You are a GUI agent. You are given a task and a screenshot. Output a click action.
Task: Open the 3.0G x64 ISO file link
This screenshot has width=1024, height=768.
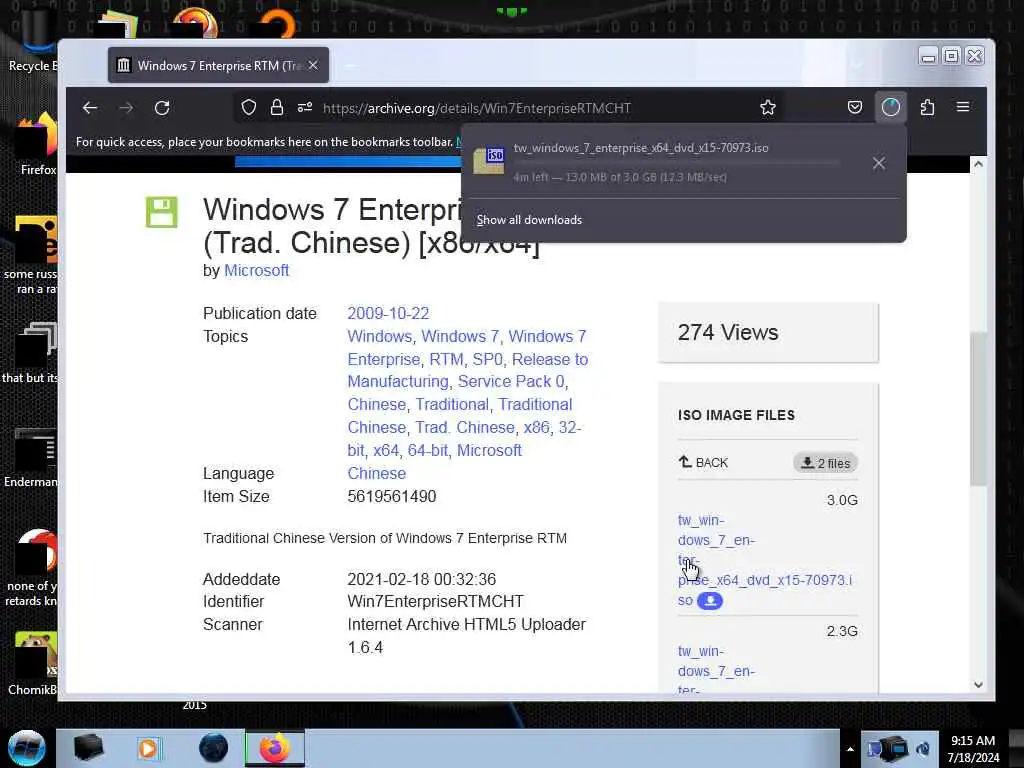tap(765, 560)
